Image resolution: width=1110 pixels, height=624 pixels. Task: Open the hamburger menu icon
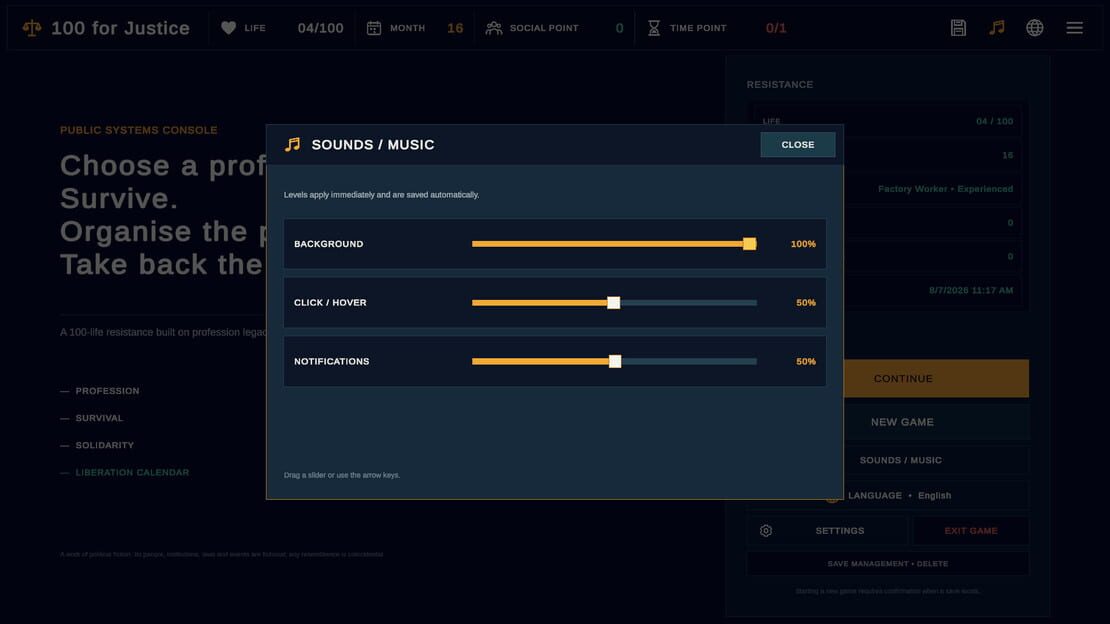(1075, 28)
